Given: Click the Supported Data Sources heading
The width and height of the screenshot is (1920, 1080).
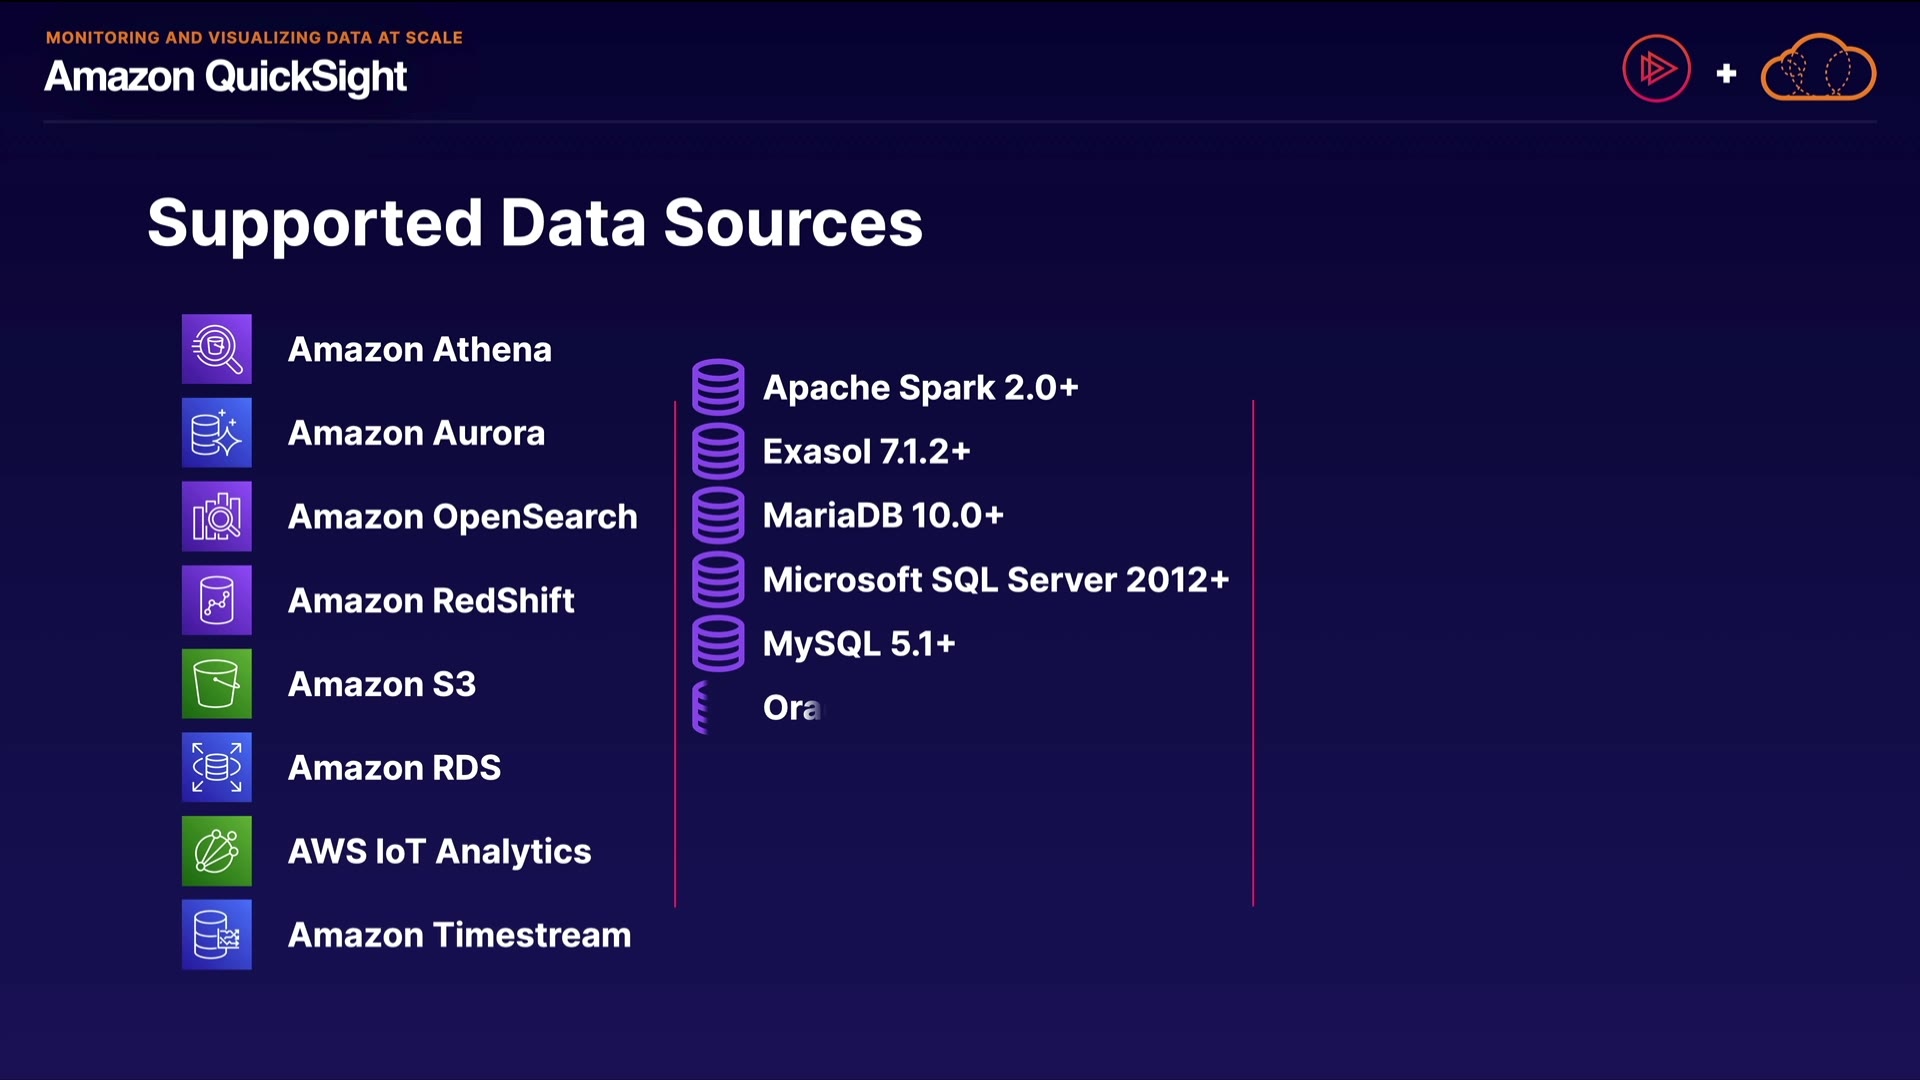Looking at the screenshot, I should tap(534, 222).
